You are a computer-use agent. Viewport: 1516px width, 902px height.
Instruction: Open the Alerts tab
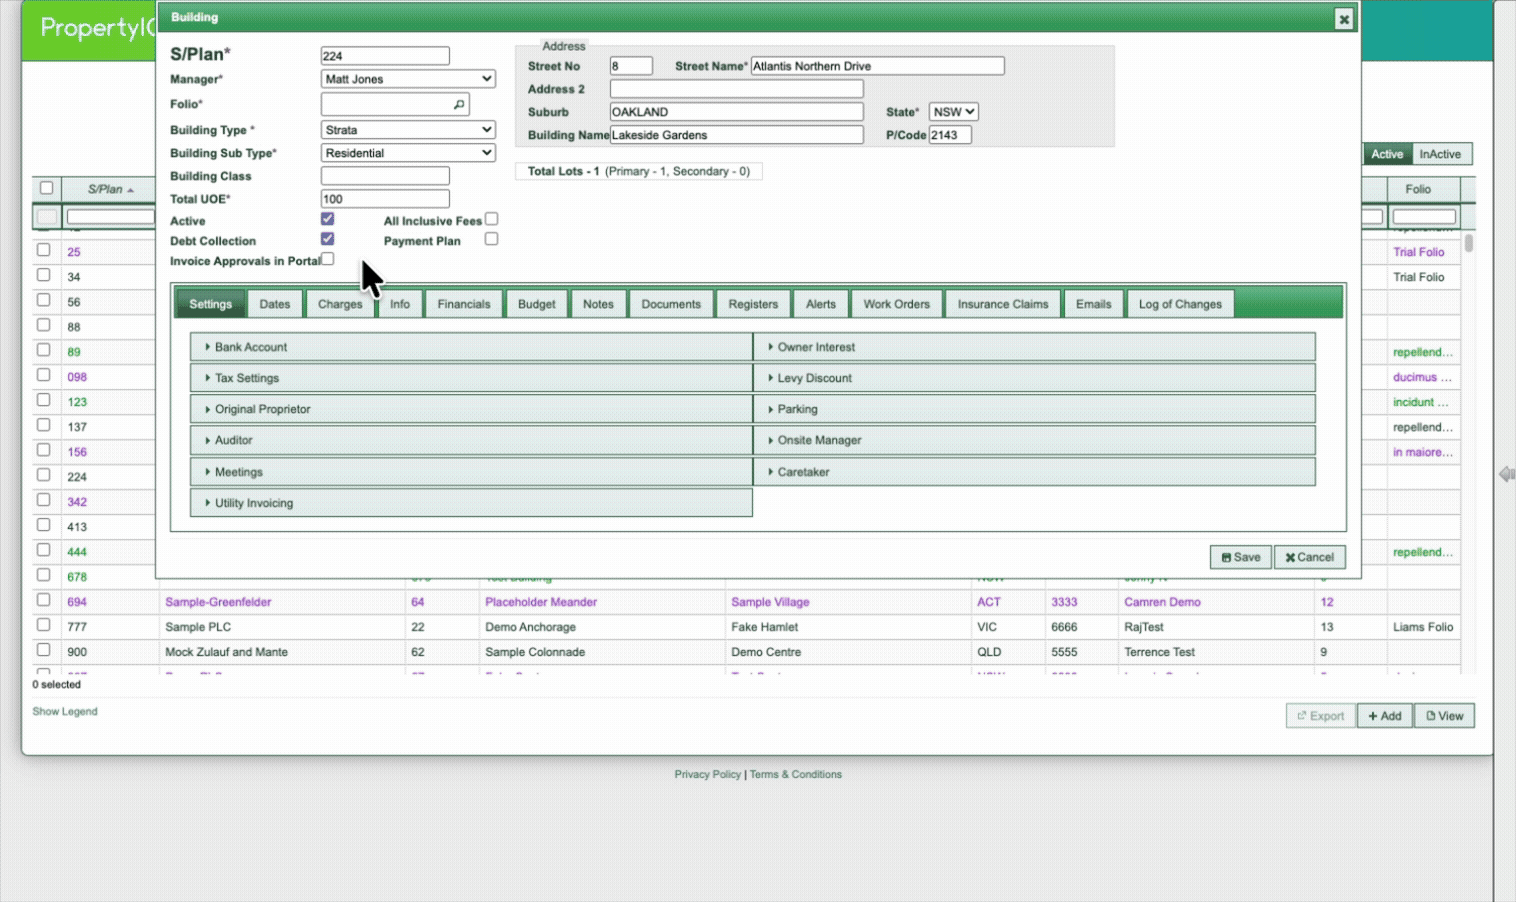tap(821, 304)
